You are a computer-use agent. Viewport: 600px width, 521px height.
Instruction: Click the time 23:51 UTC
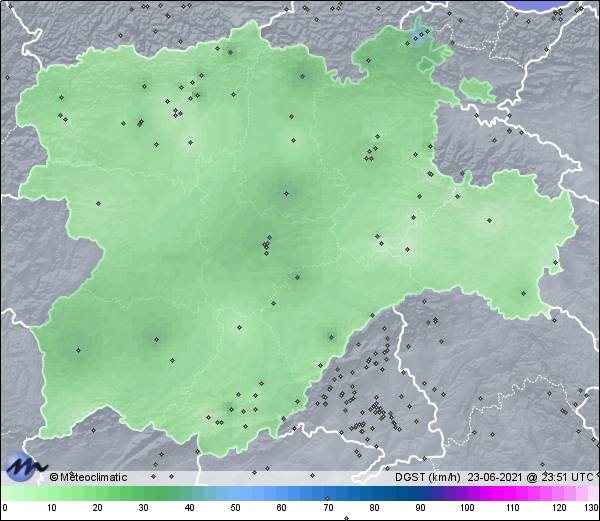[x=566, y=477]
